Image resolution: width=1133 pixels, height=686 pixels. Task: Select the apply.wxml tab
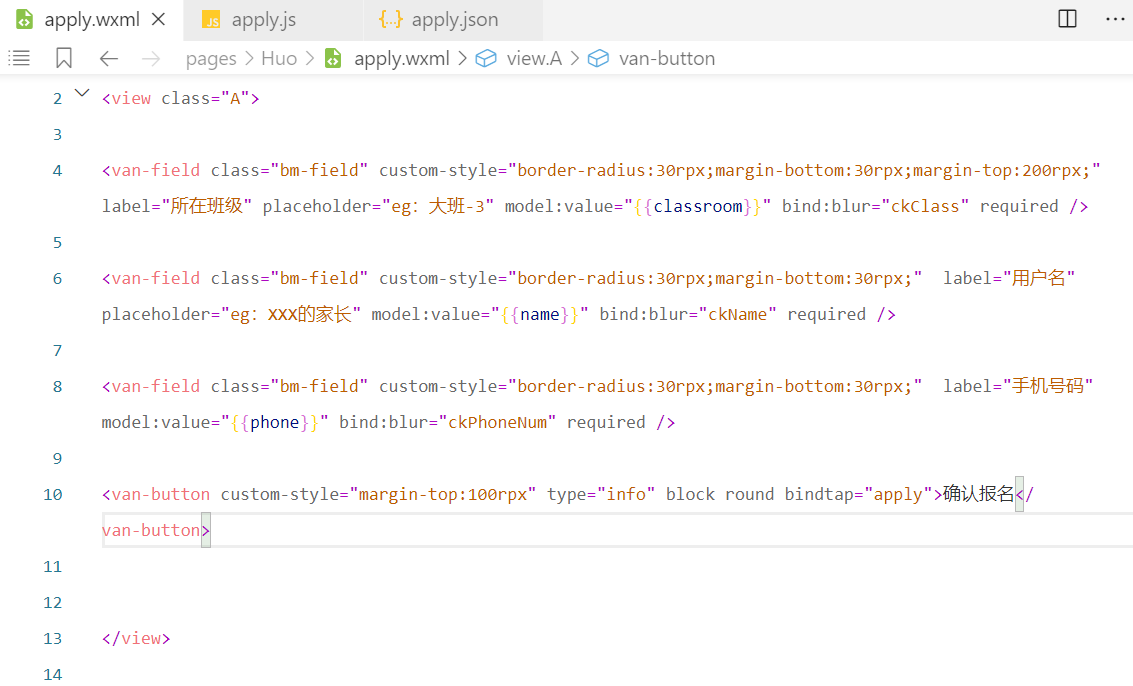tap(91, 20)
